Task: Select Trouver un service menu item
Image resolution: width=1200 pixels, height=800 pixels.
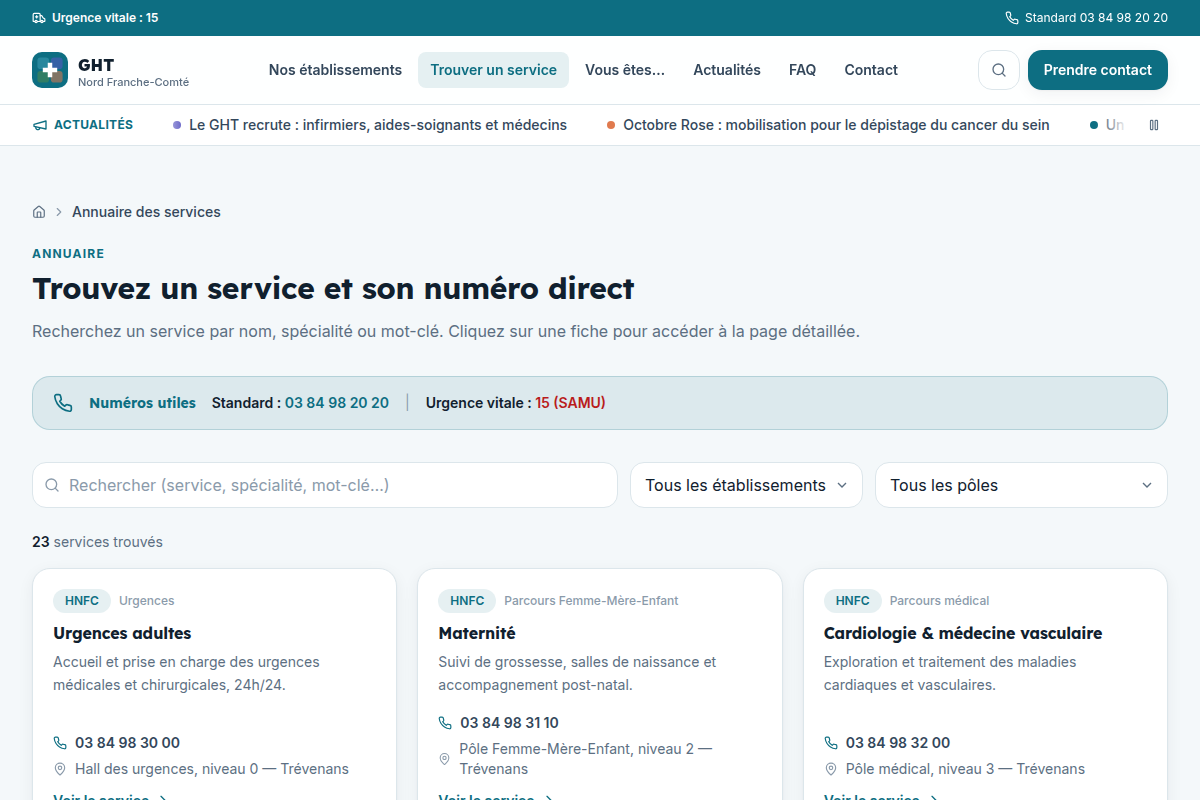Action: pos(493,70)
